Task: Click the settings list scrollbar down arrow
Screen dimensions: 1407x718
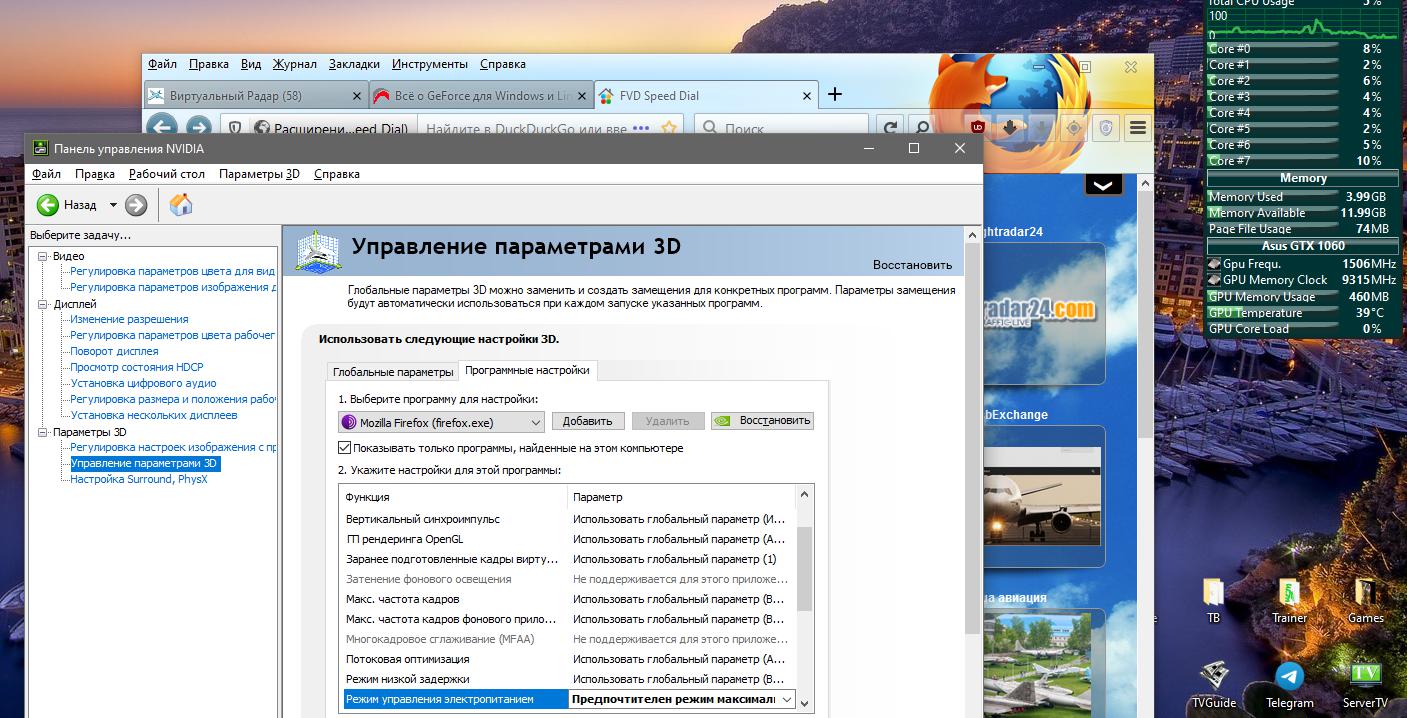Action: (805, 703)
